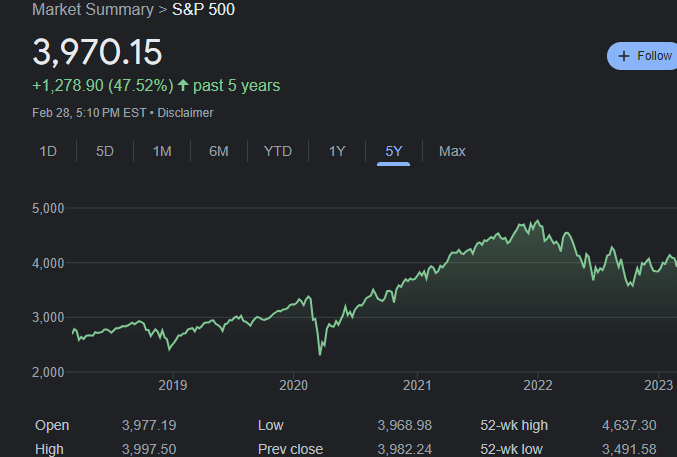Select the 1M time range tab
The image size is (677, 457).
click(x=162, y=151)
